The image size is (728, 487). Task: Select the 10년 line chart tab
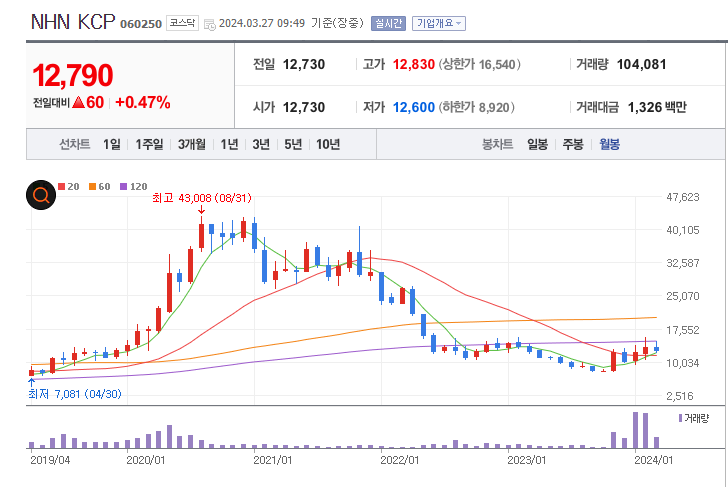click(x=328, y=144)
